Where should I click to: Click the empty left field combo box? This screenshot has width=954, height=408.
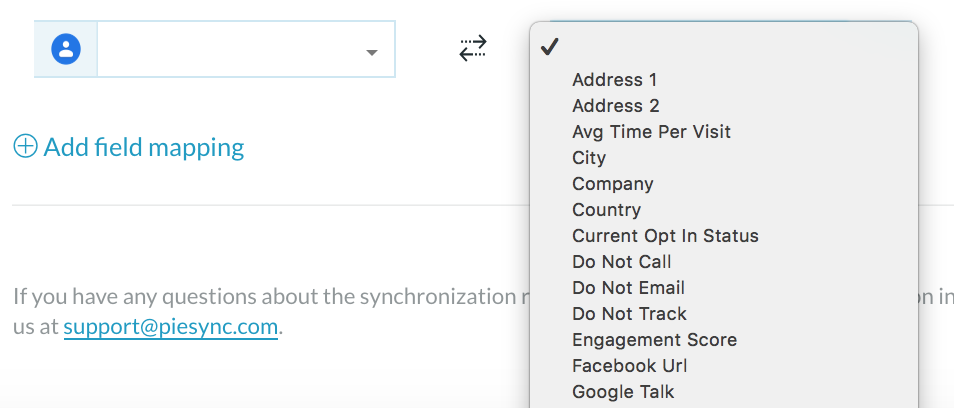(x=246, y=49)
